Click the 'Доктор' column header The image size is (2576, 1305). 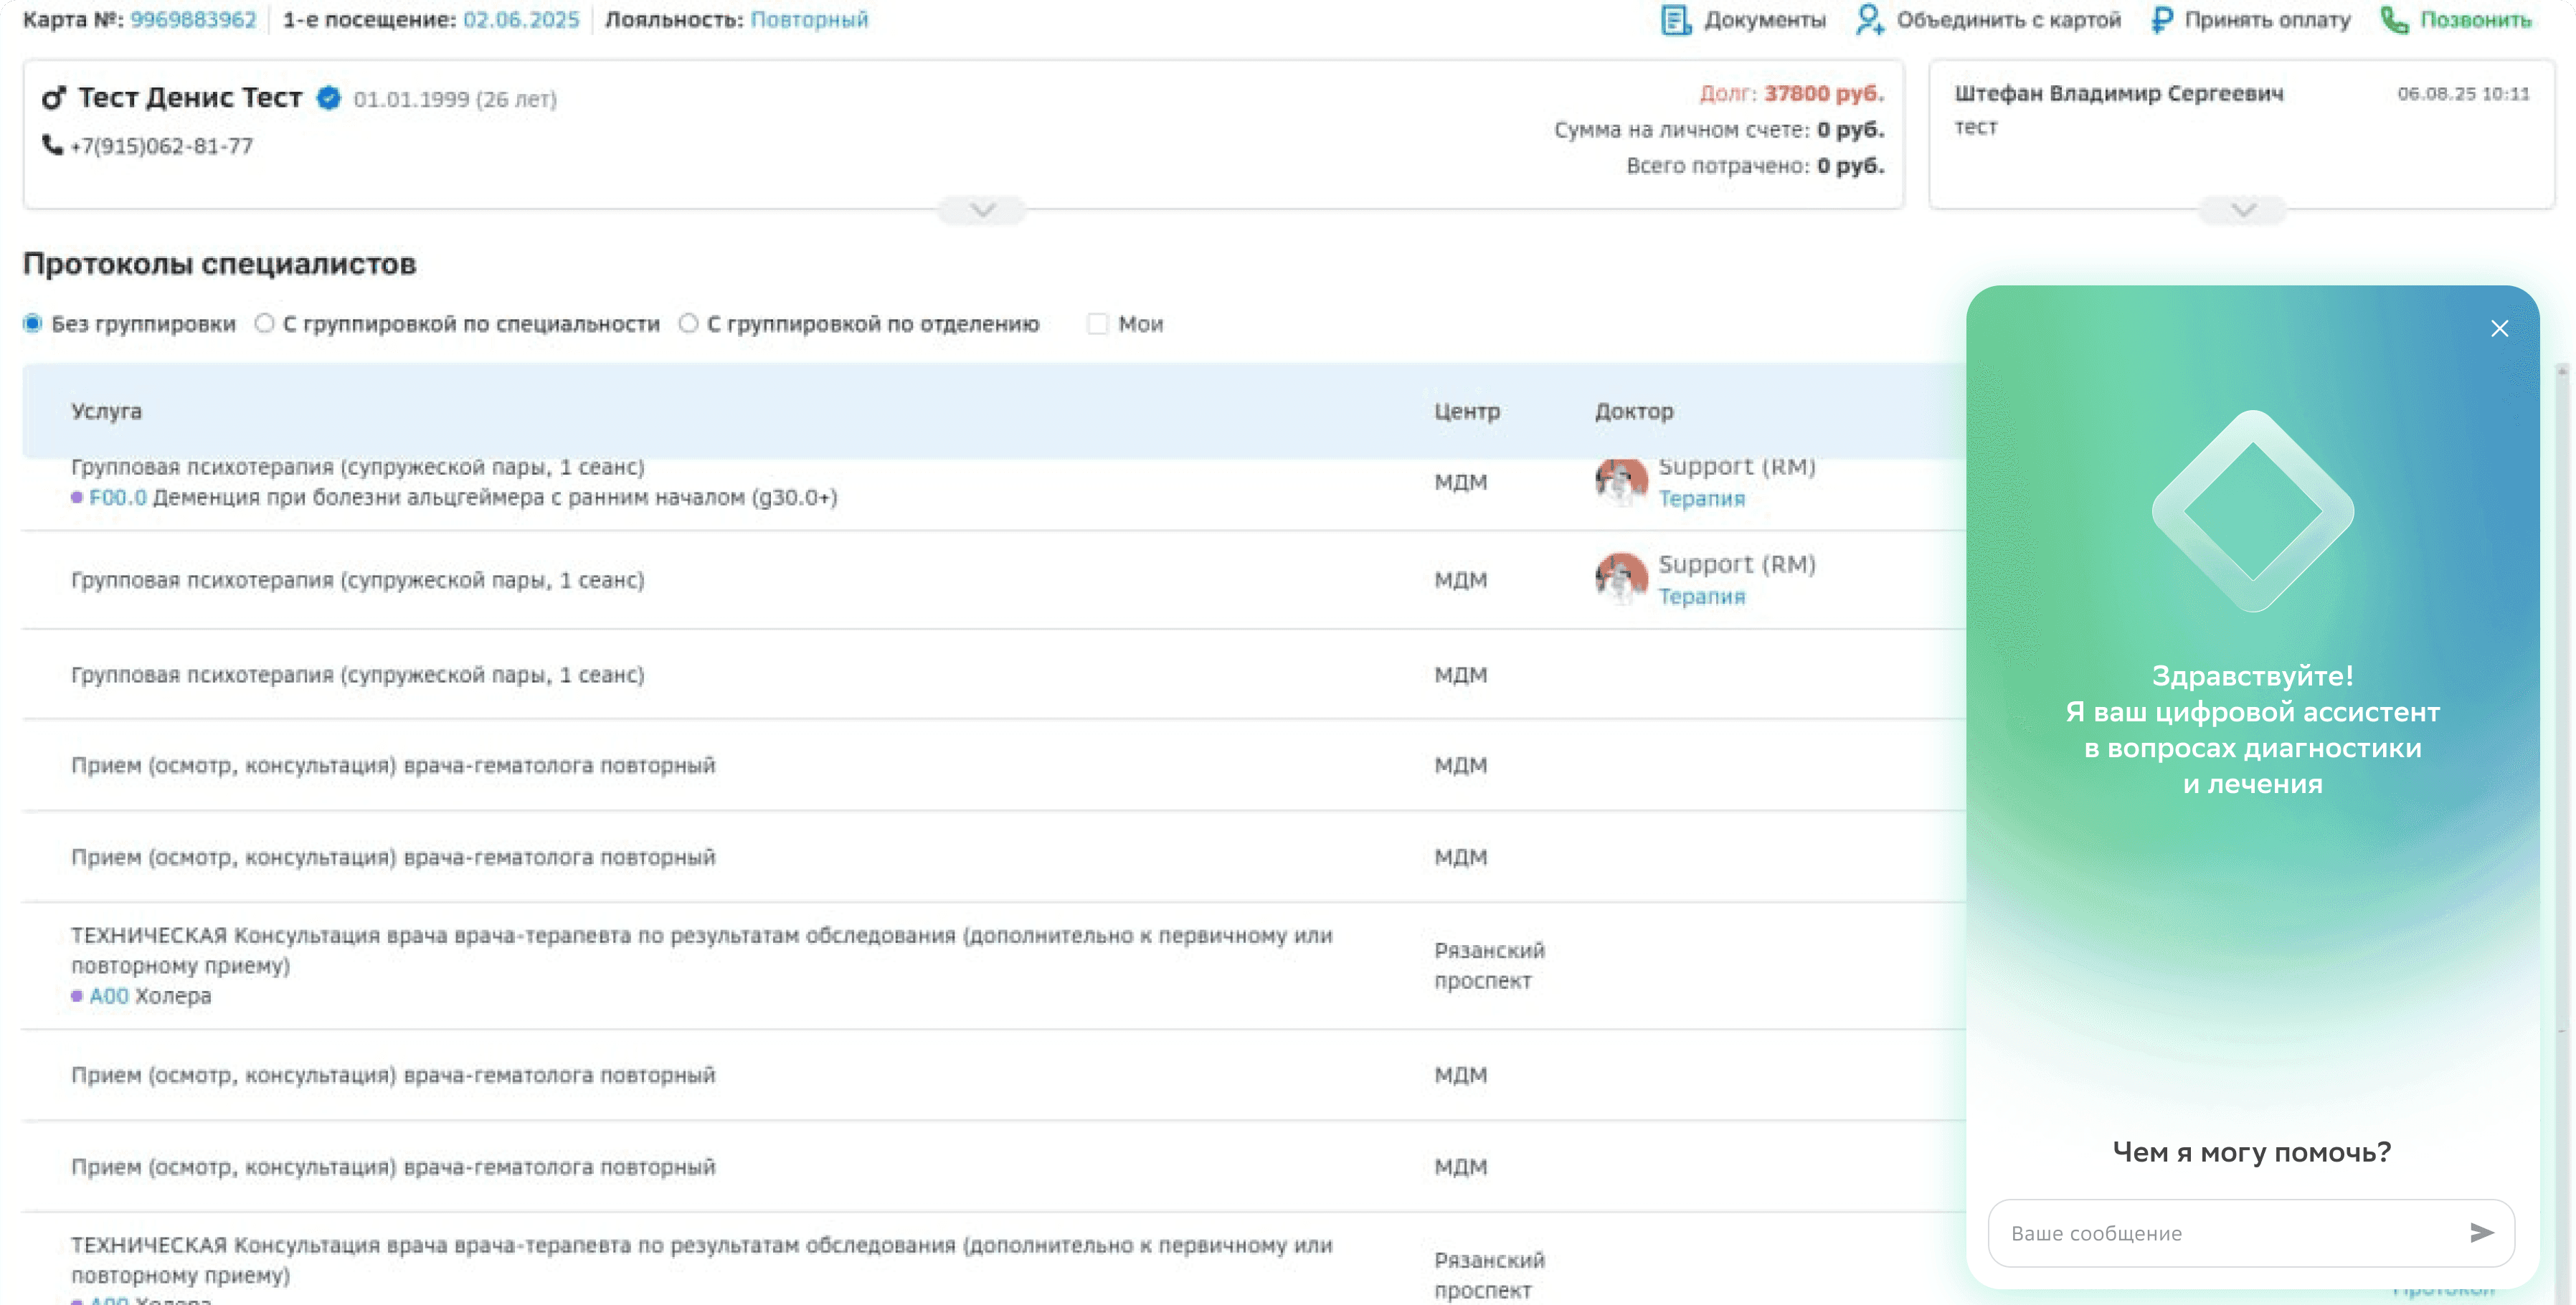coord(1633,411)
